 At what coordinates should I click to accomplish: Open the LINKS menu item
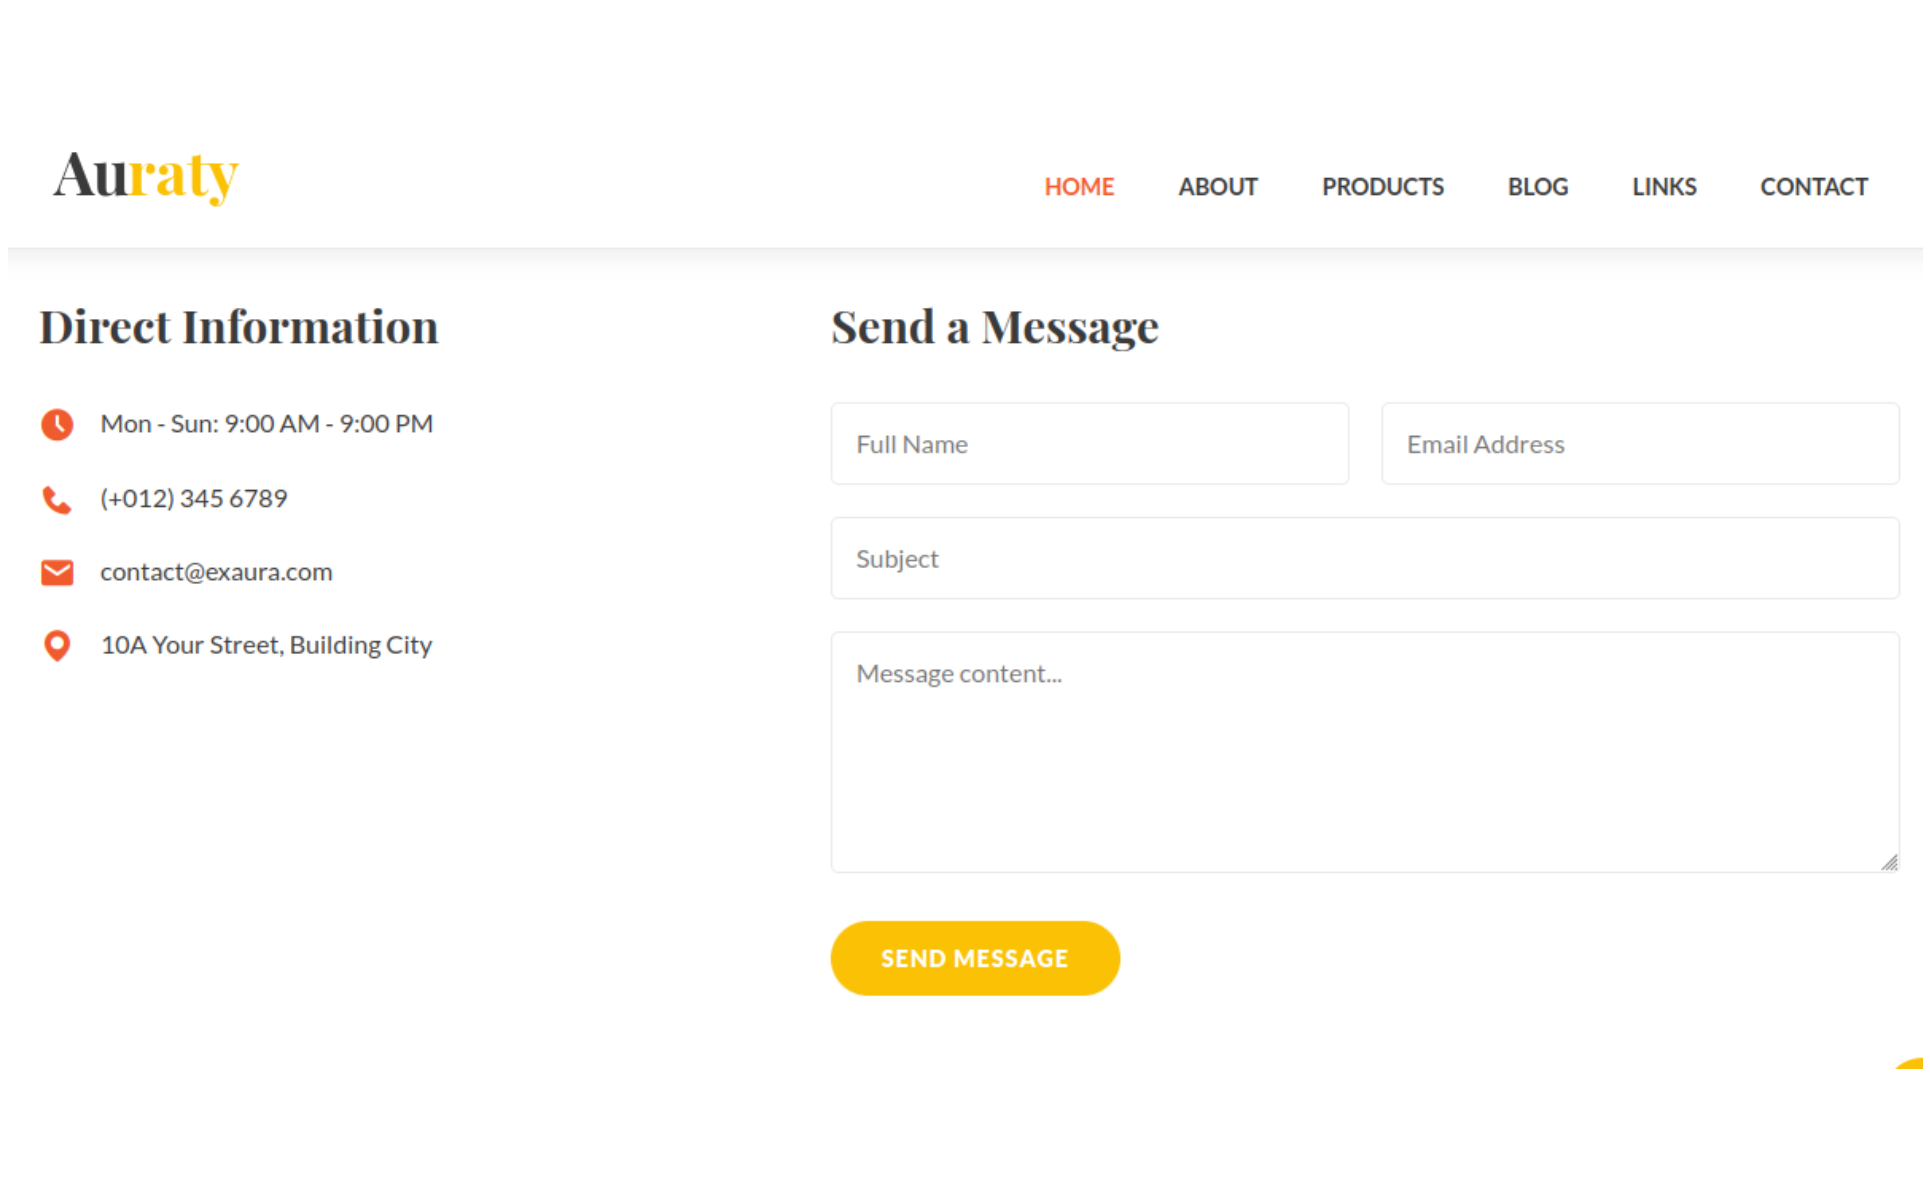[1664, 187]
